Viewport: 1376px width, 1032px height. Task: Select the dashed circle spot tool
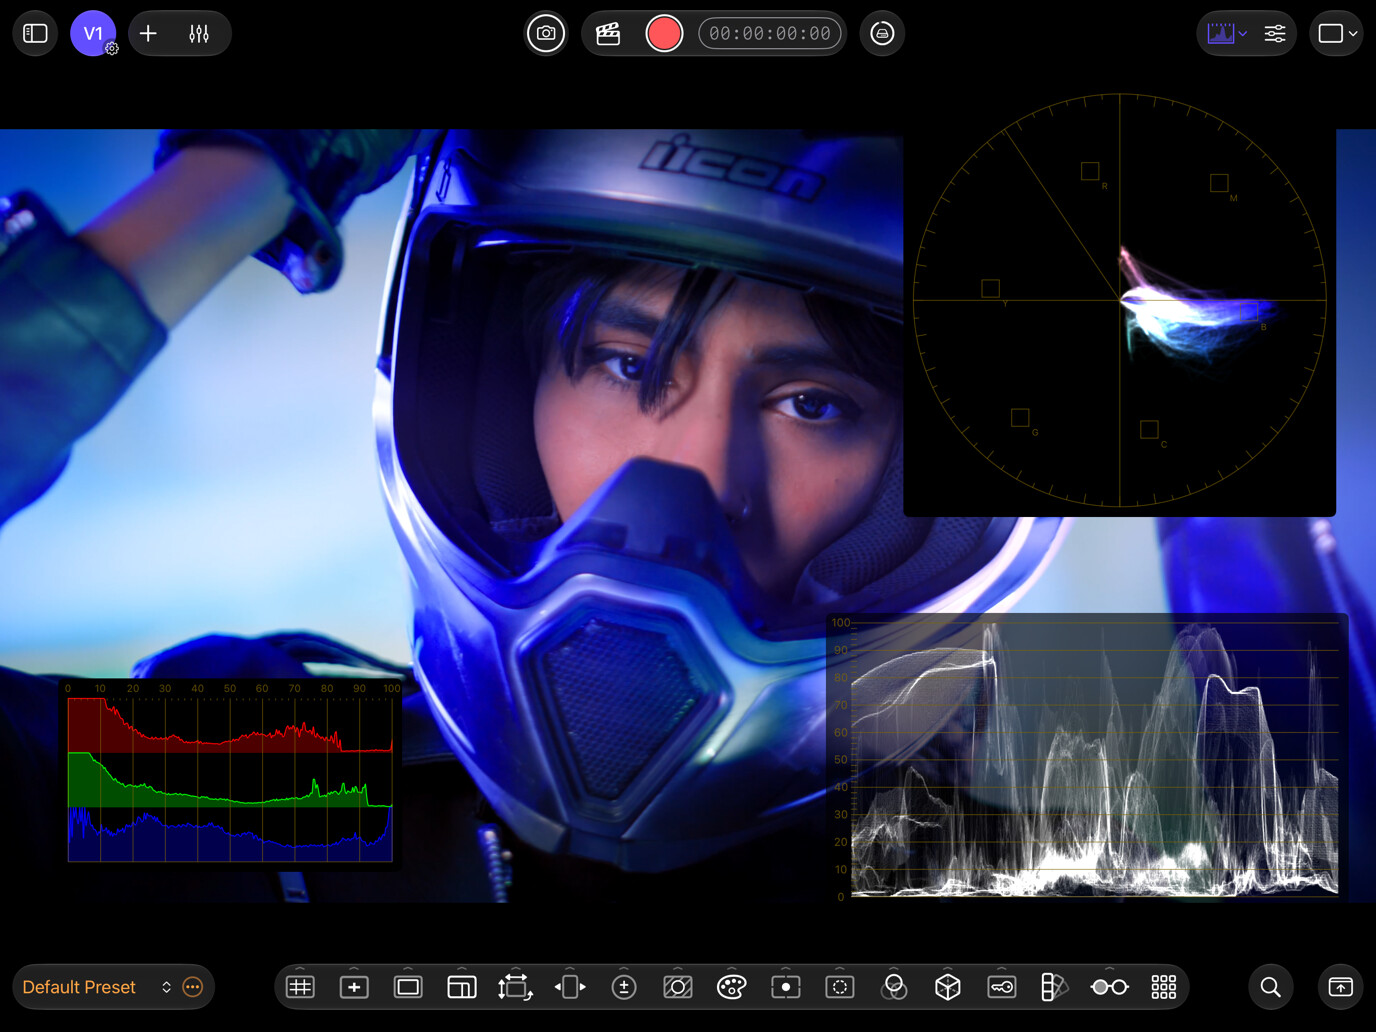click(x=840, y=987)
